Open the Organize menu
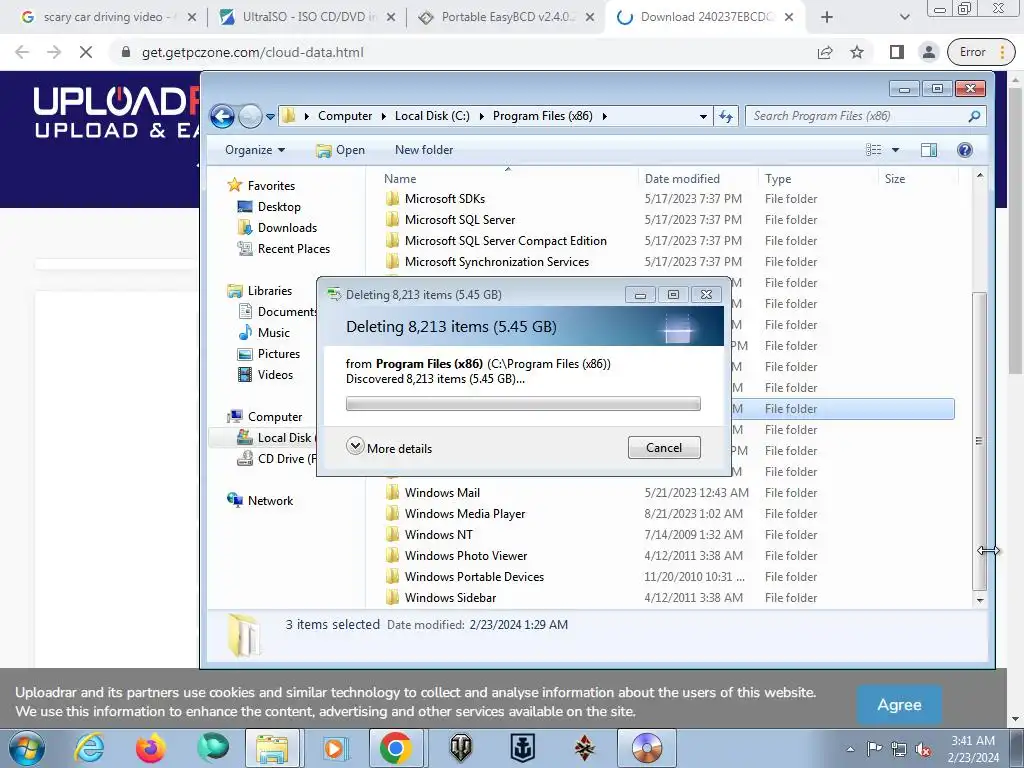This screenshot has width=1024, height=768. point(255,150)
